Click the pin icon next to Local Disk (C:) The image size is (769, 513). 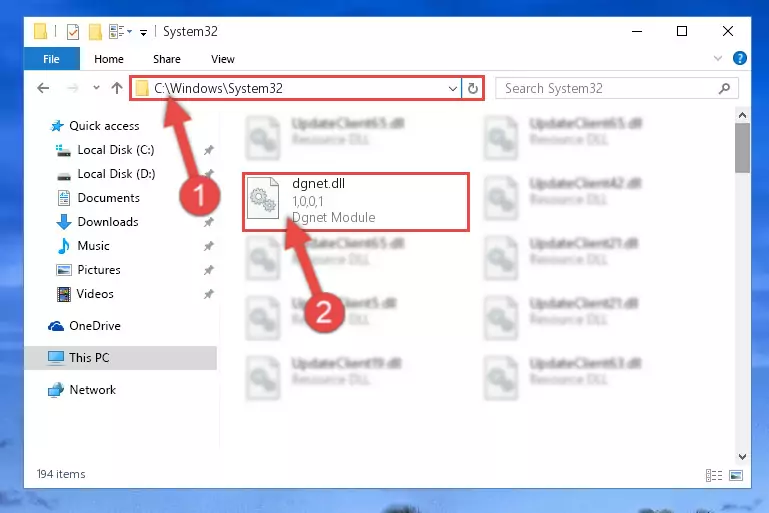click(209, 150)
